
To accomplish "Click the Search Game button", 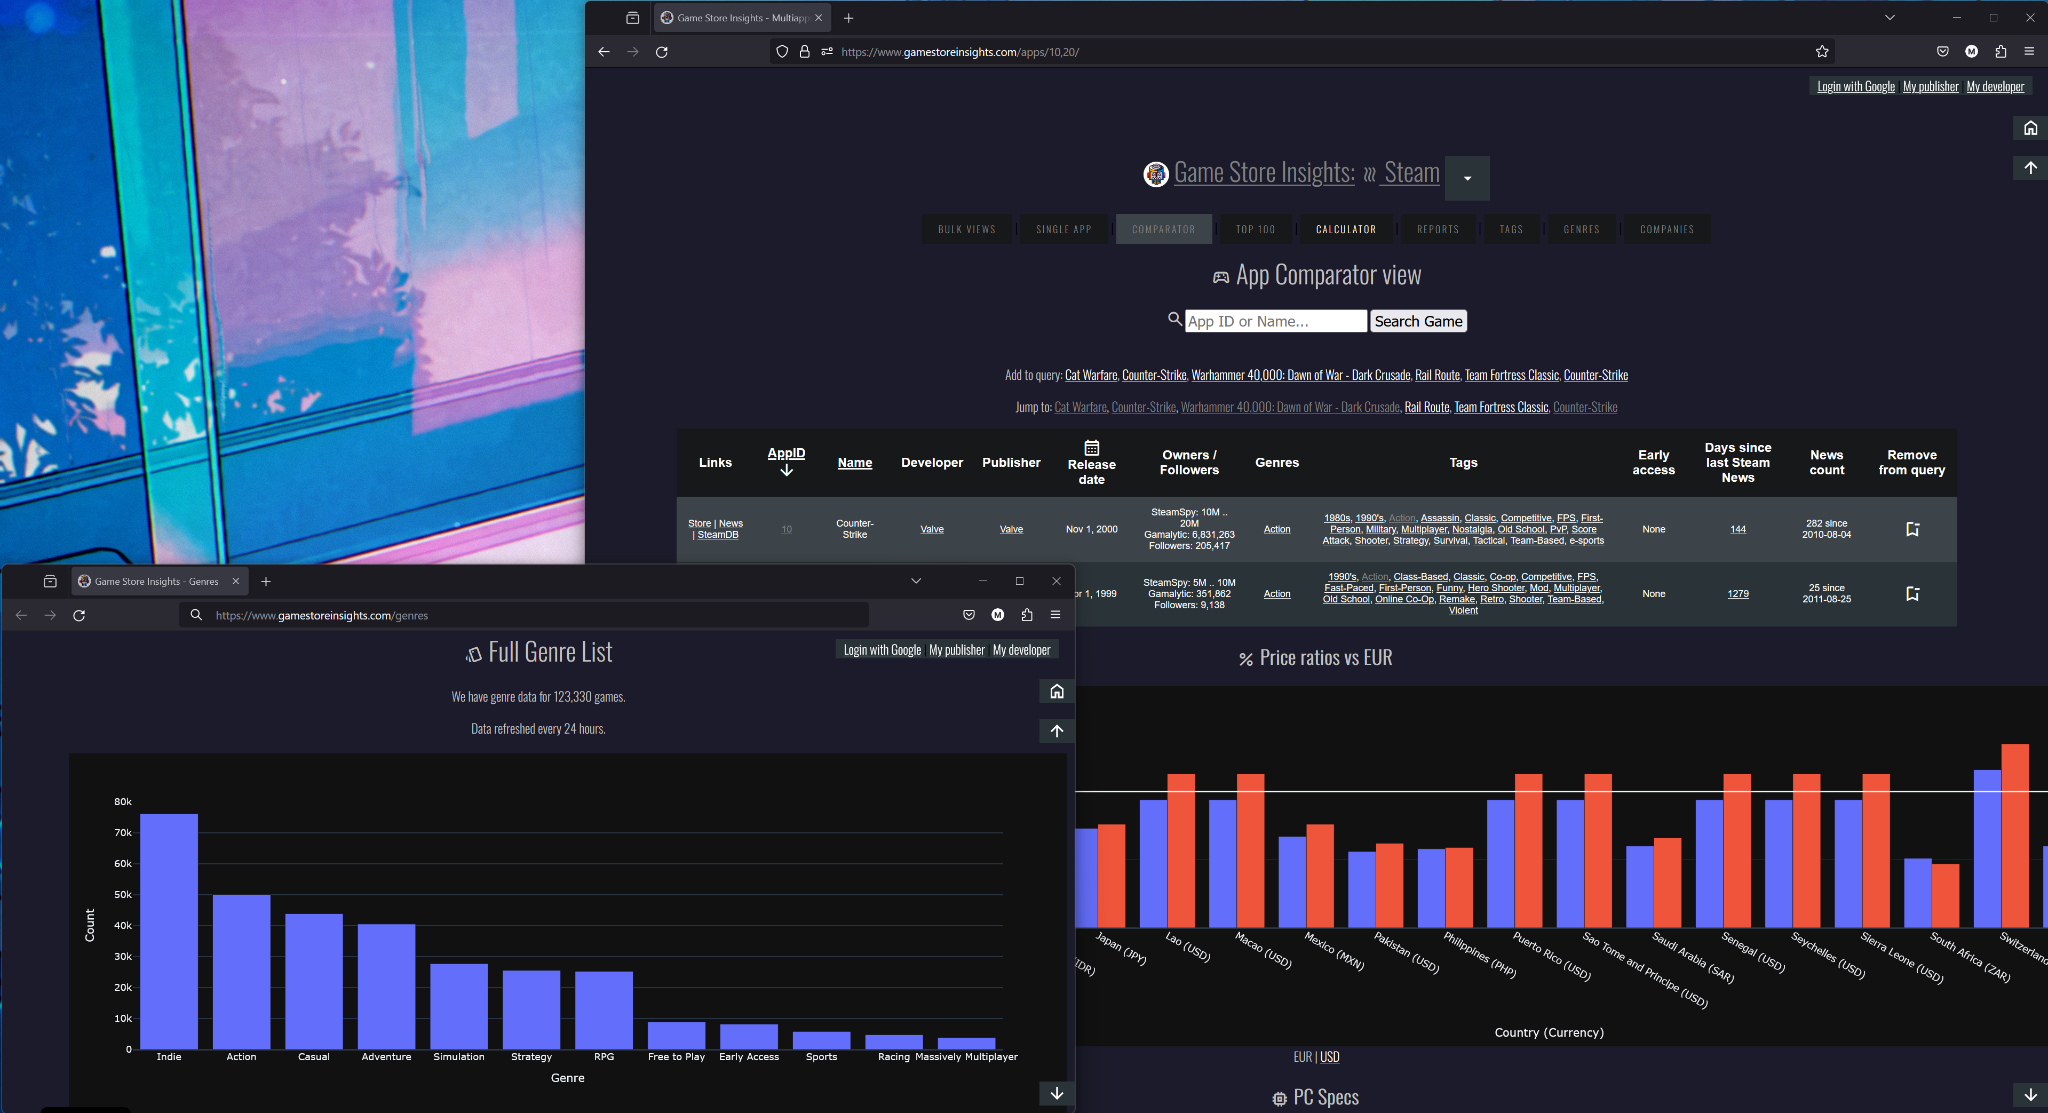I will click(x=1418, y=321).
